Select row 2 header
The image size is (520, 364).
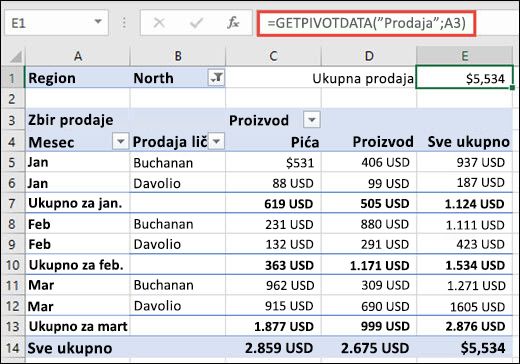pos(12,99)
